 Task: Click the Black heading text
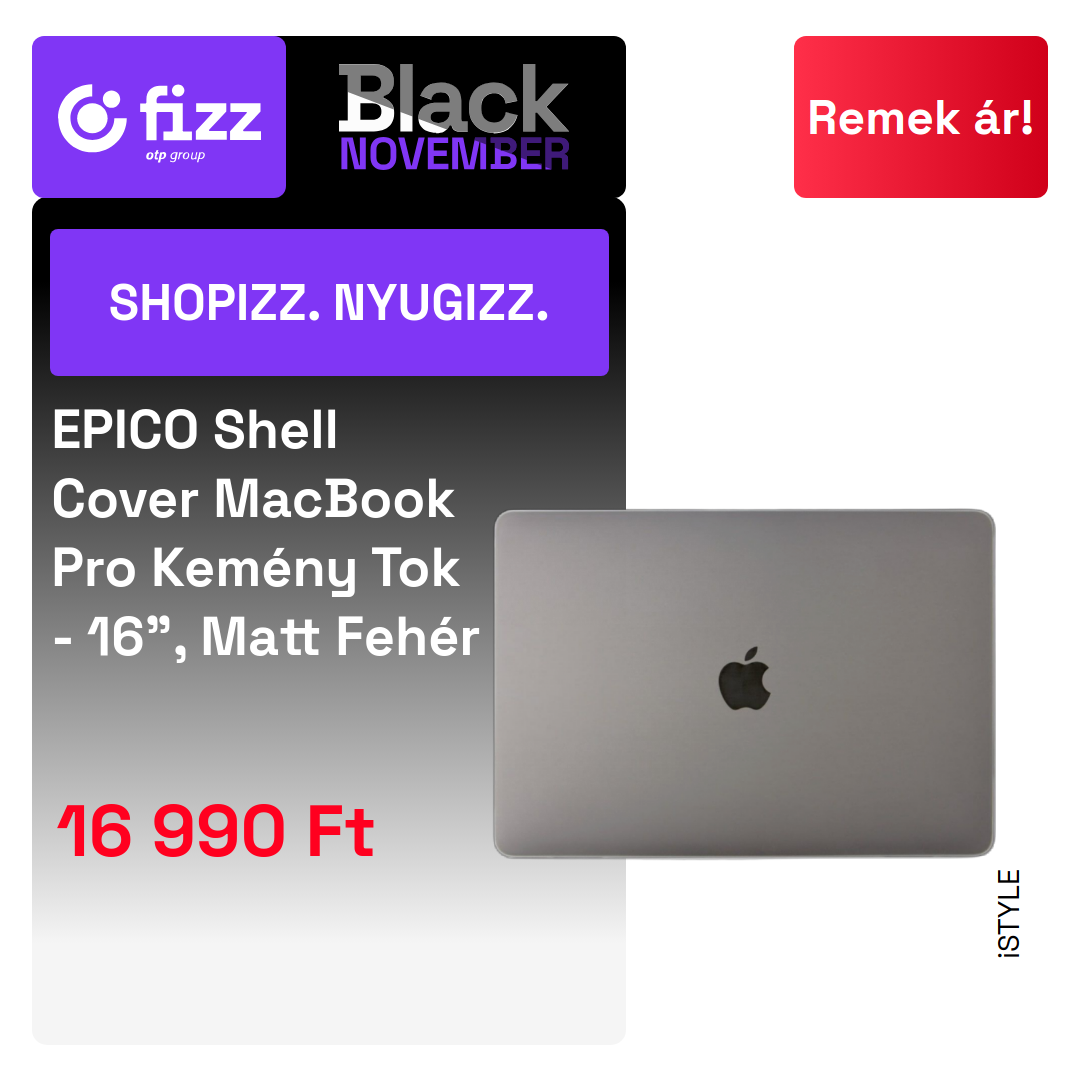453,98
